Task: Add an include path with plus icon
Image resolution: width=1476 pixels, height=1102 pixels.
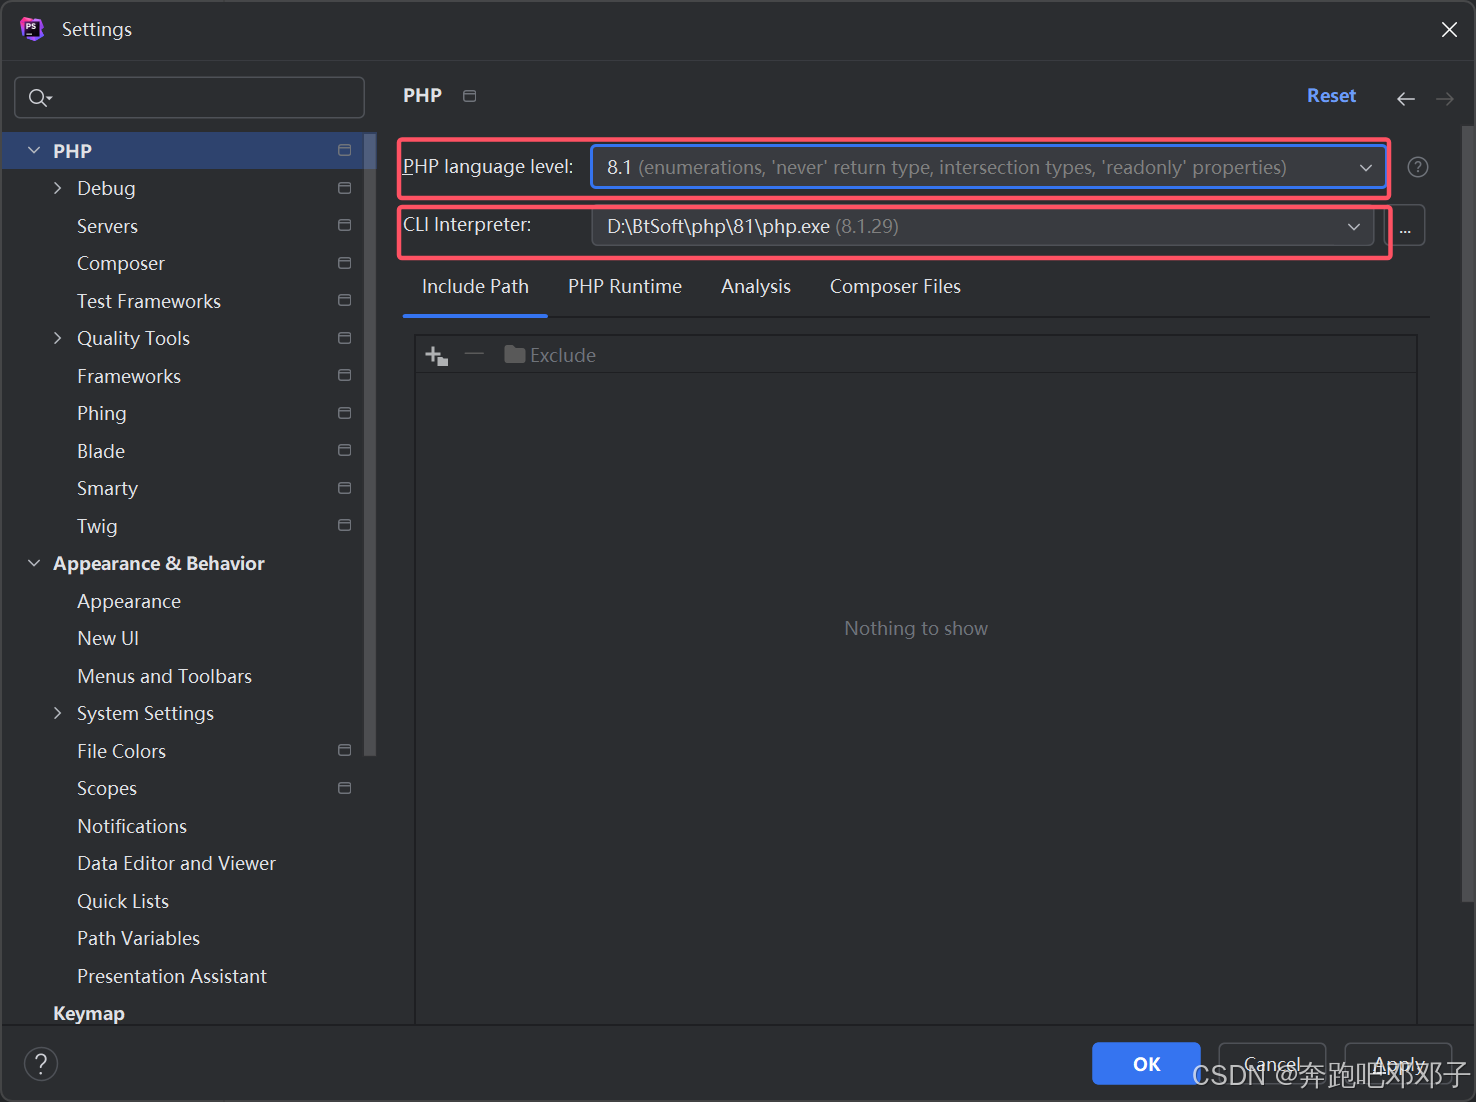Action: [437, 355]
